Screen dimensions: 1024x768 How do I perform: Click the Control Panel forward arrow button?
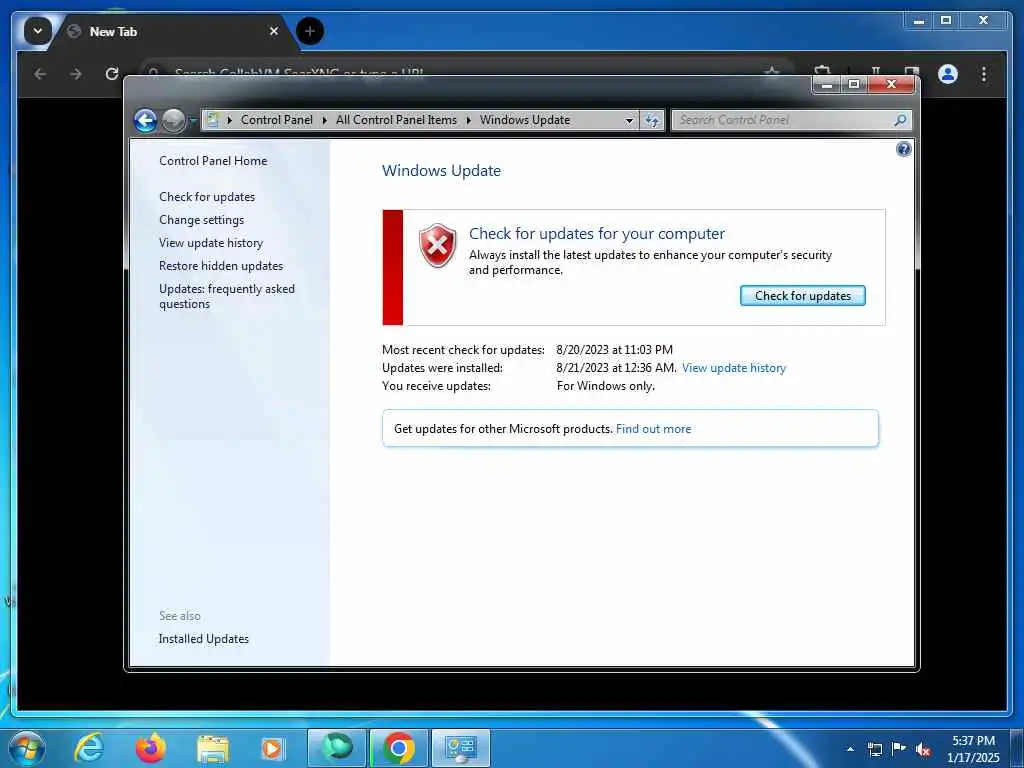point(173,120)
